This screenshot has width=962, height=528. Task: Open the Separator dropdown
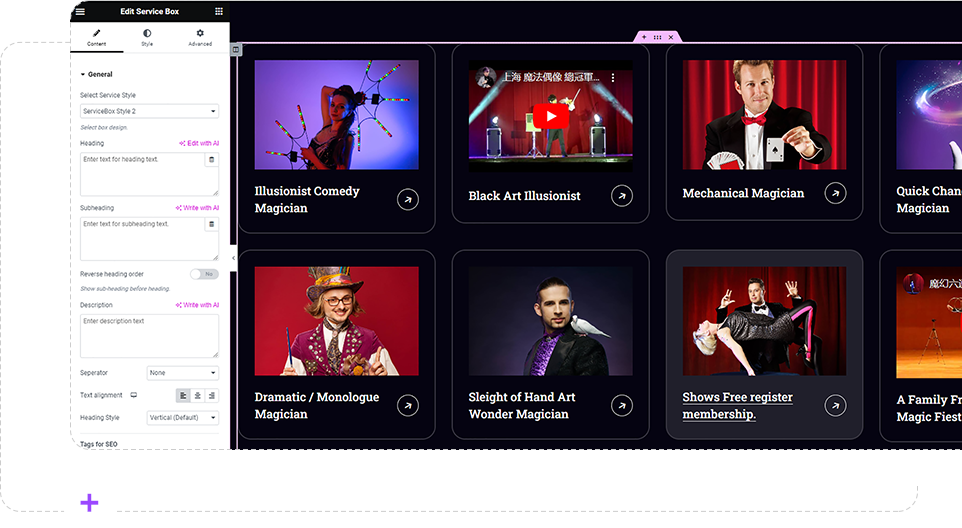[x=183, y=373]
